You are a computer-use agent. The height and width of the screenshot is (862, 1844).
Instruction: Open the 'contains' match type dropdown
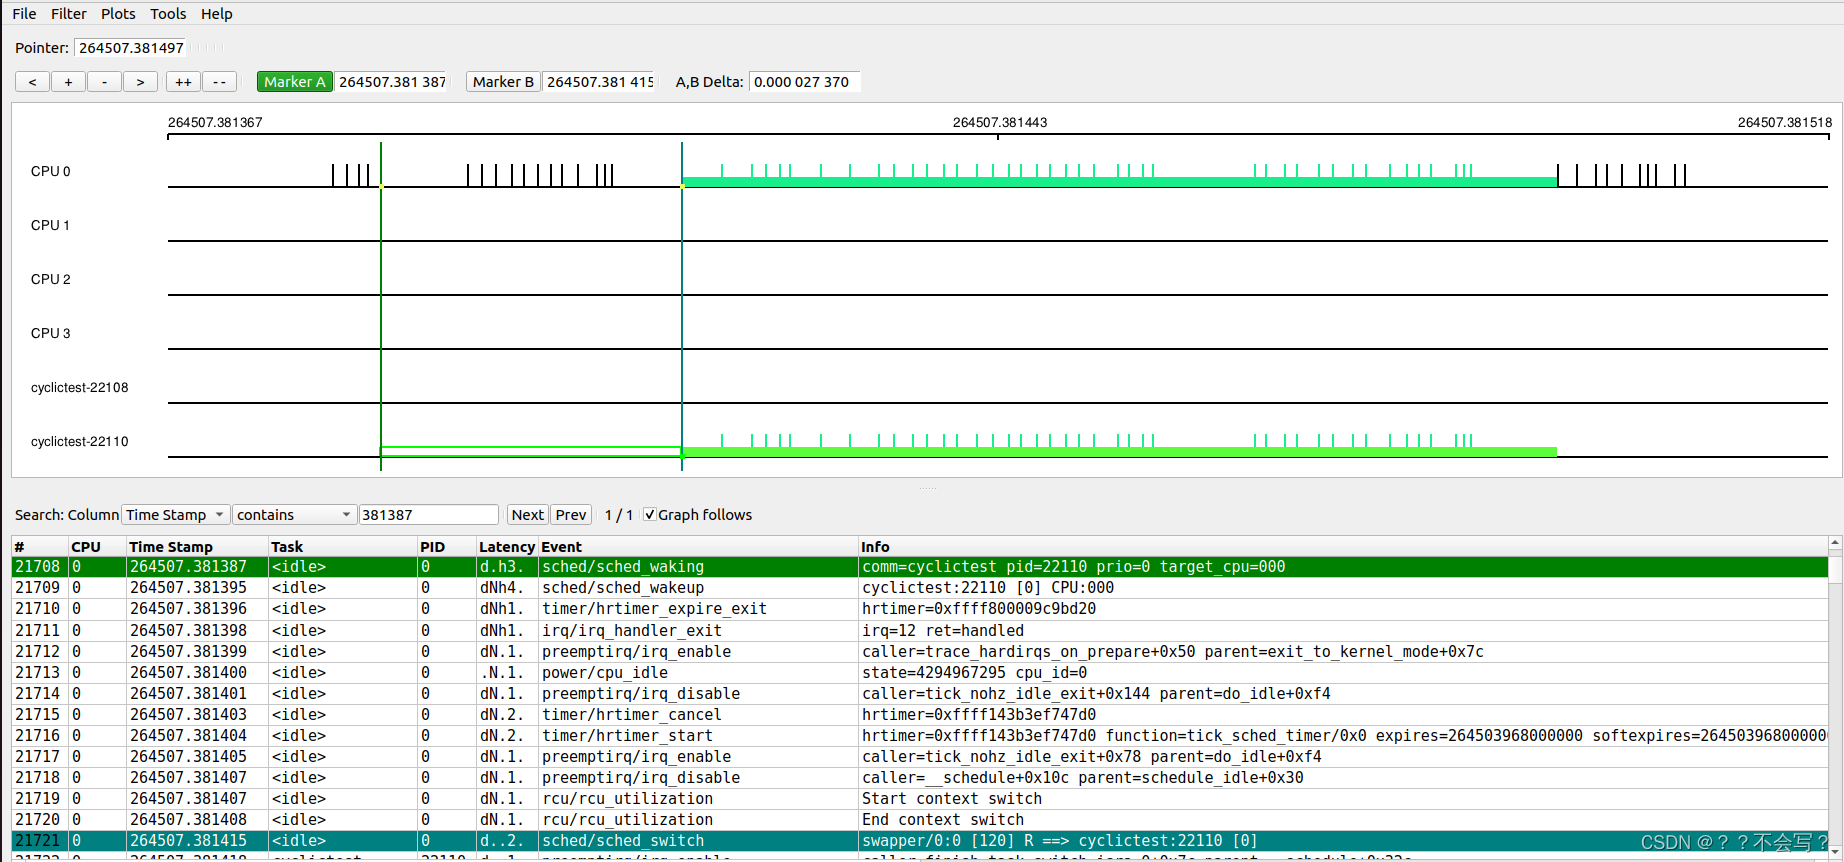pyautogui.click(x=294, y=515)
